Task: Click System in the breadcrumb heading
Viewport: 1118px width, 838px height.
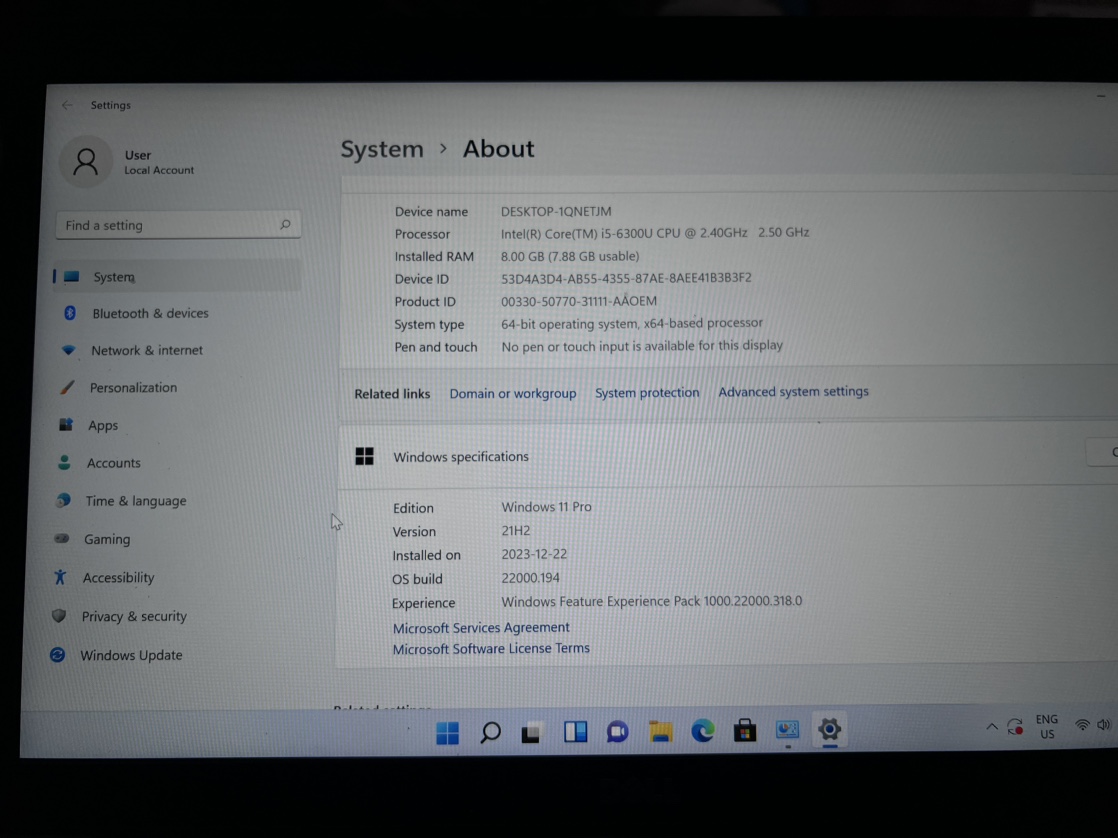Action: point(382,149)
